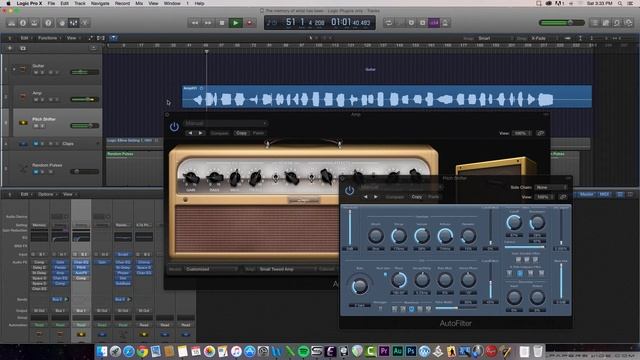Open the Amp window View size dropdown
Viewport: 640px width, 360px height.
522,133
